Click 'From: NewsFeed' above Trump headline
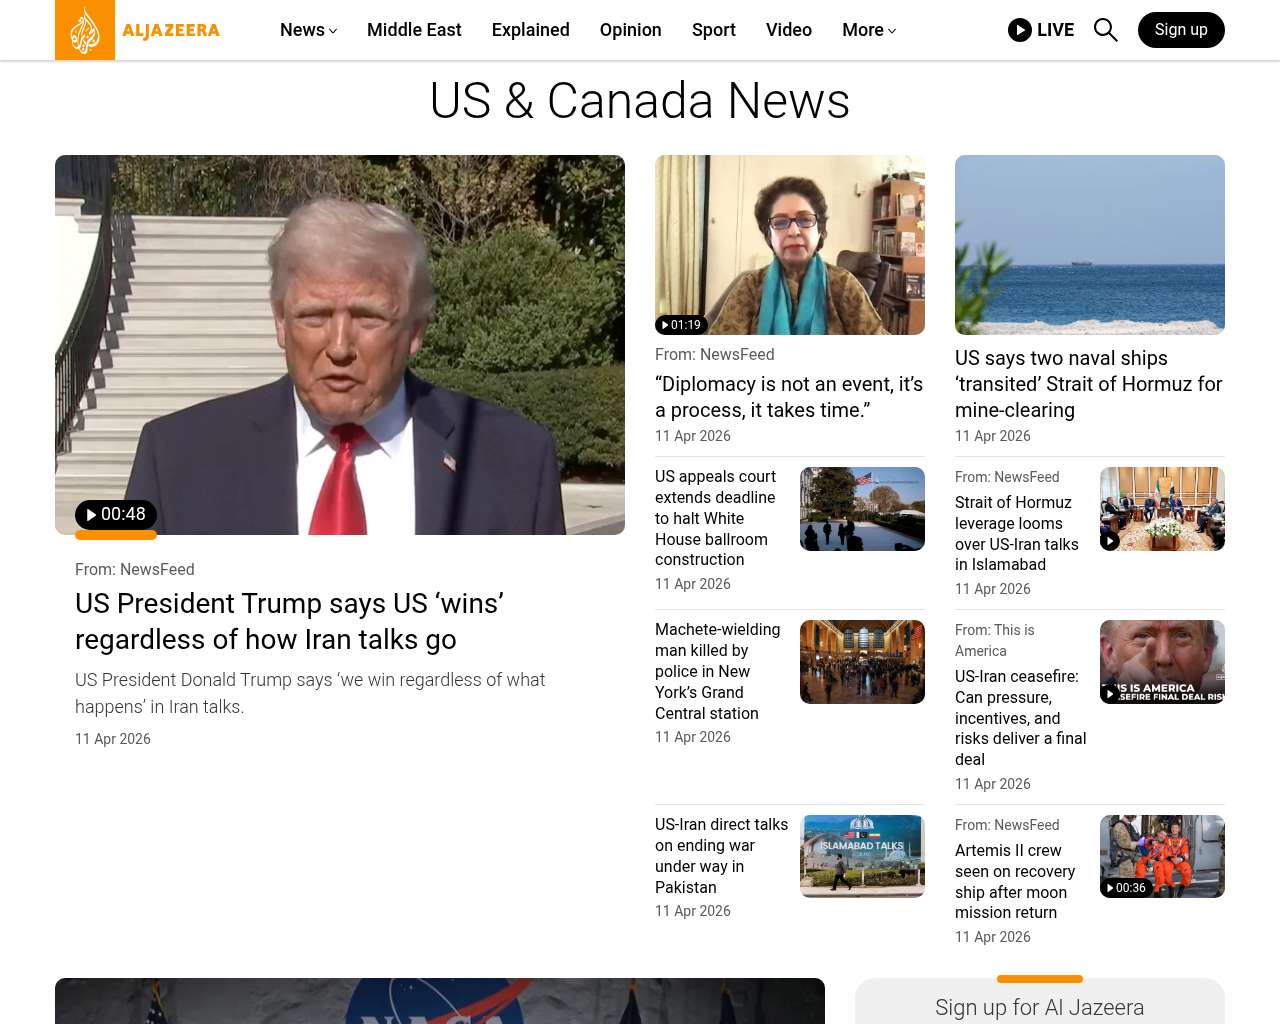 coord(135,569)
